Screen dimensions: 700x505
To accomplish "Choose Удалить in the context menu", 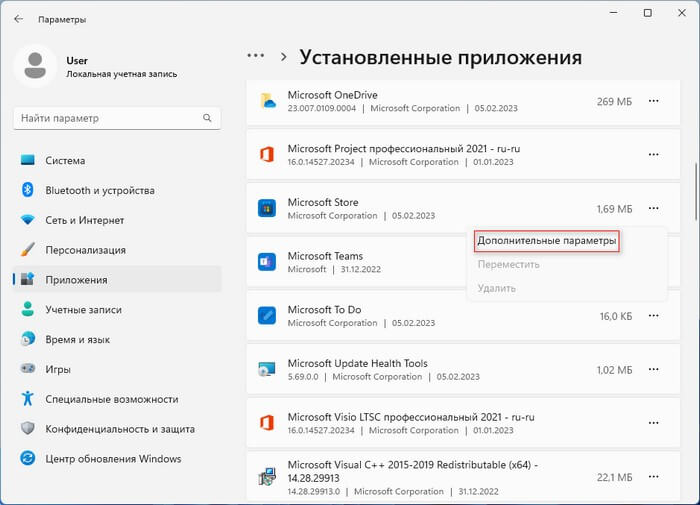I will pyautogui.click(x=496, y=288).
